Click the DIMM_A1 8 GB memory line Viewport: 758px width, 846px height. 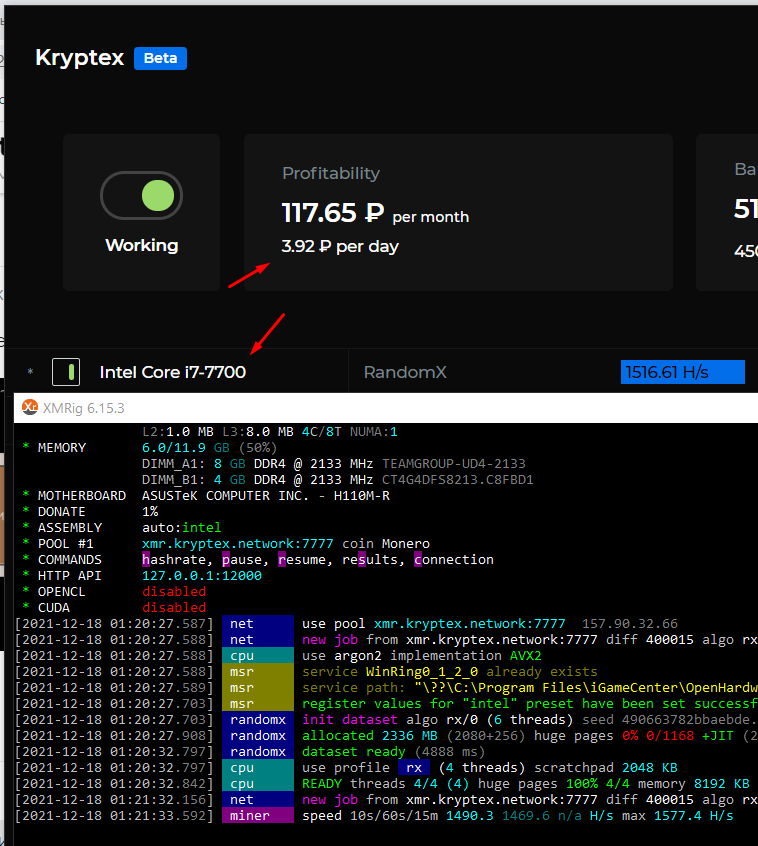(333, 463)
